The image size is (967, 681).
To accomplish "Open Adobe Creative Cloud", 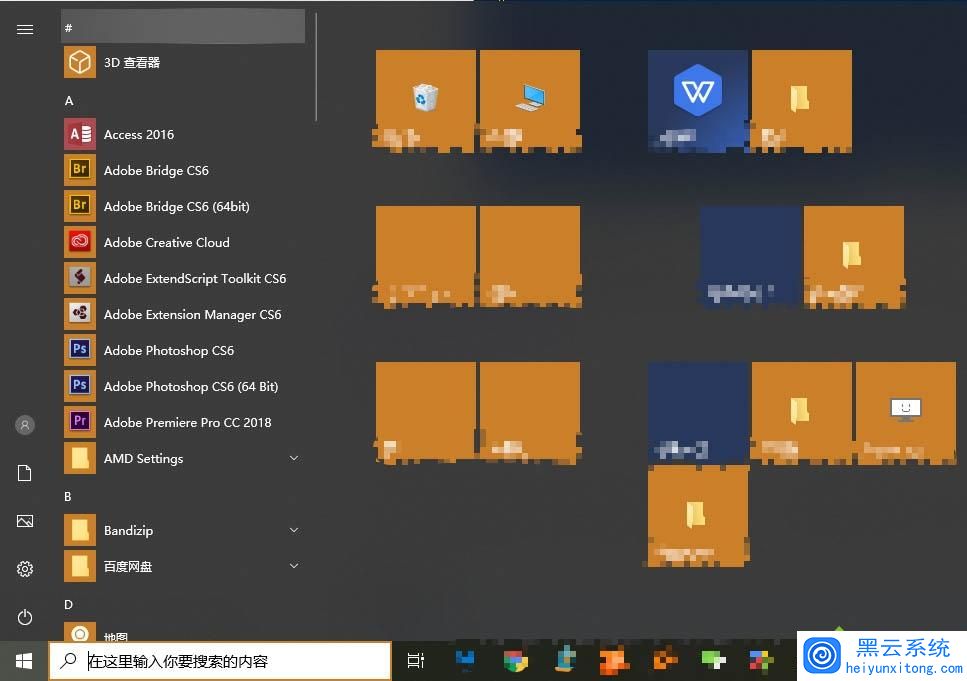I will pyautogui.click(x=166, y=242).
